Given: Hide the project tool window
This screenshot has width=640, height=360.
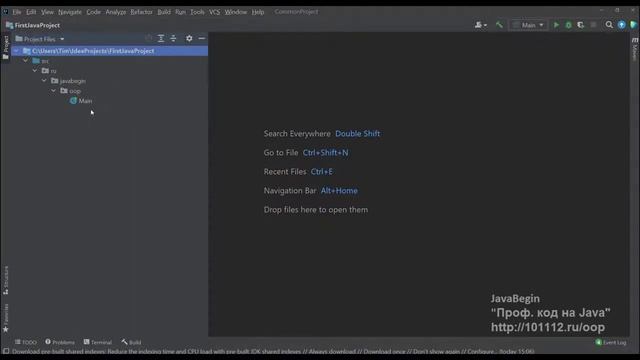Looking at the screenshot, I should click(x=202, y=38).
